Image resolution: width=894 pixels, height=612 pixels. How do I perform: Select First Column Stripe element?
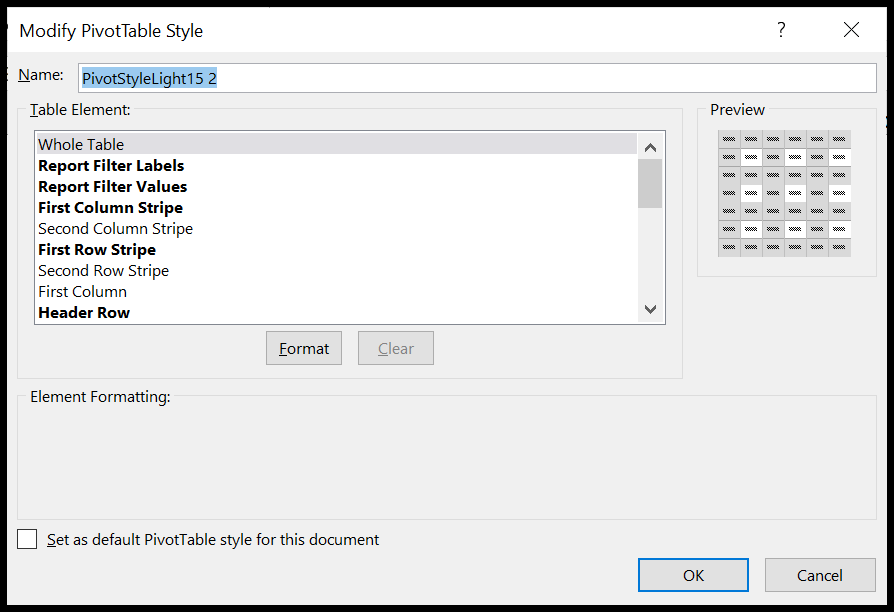point(110,207)
